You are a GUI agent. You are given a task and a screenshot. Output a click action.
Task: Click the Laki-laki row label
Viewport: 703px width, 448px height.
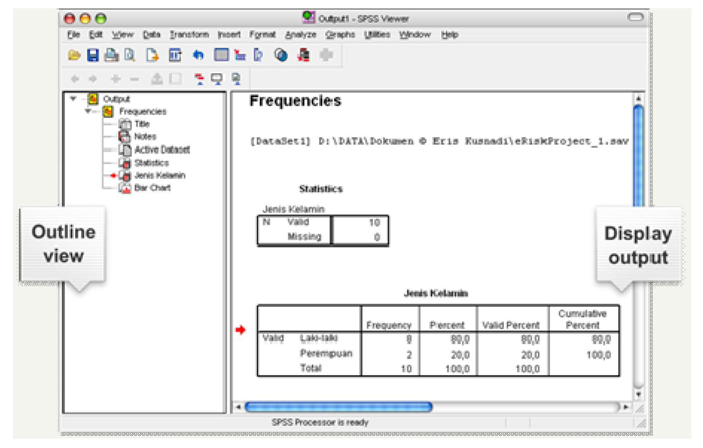(319, 338)
